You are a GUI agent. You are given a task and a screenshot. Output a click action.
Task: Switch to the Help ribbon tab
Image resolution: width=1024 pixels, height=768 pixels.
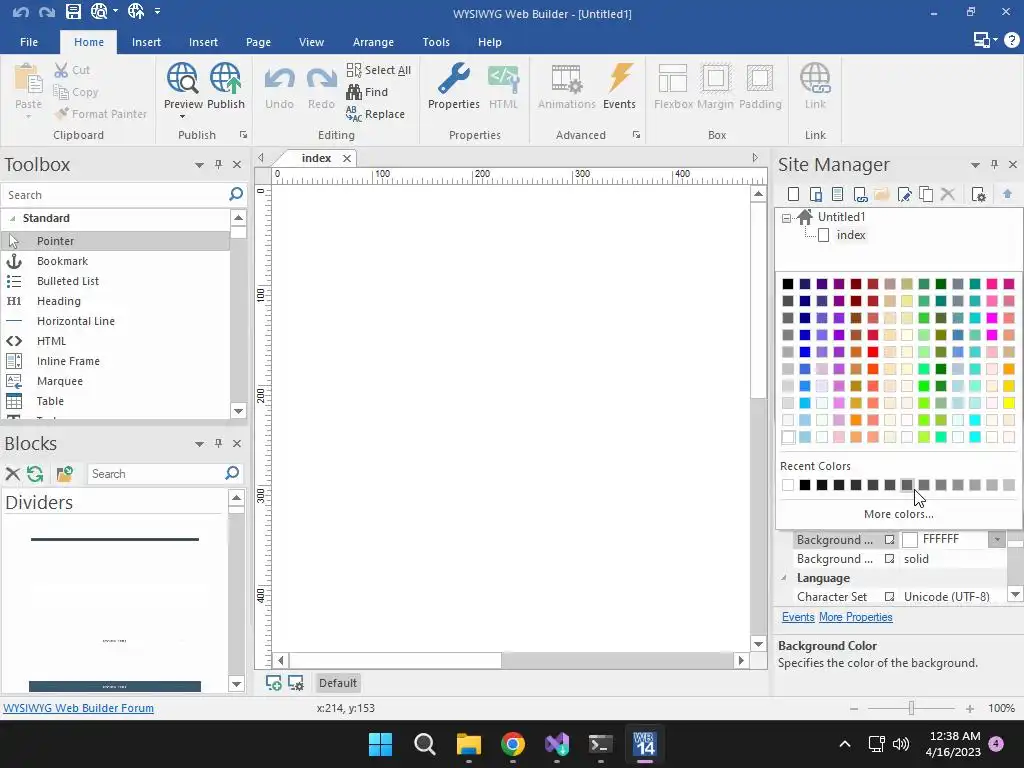click(489, 42)
